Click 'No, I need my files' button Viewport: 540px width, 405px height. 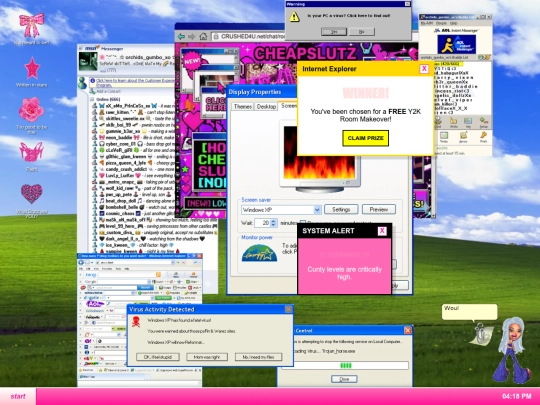click(258, 357)
